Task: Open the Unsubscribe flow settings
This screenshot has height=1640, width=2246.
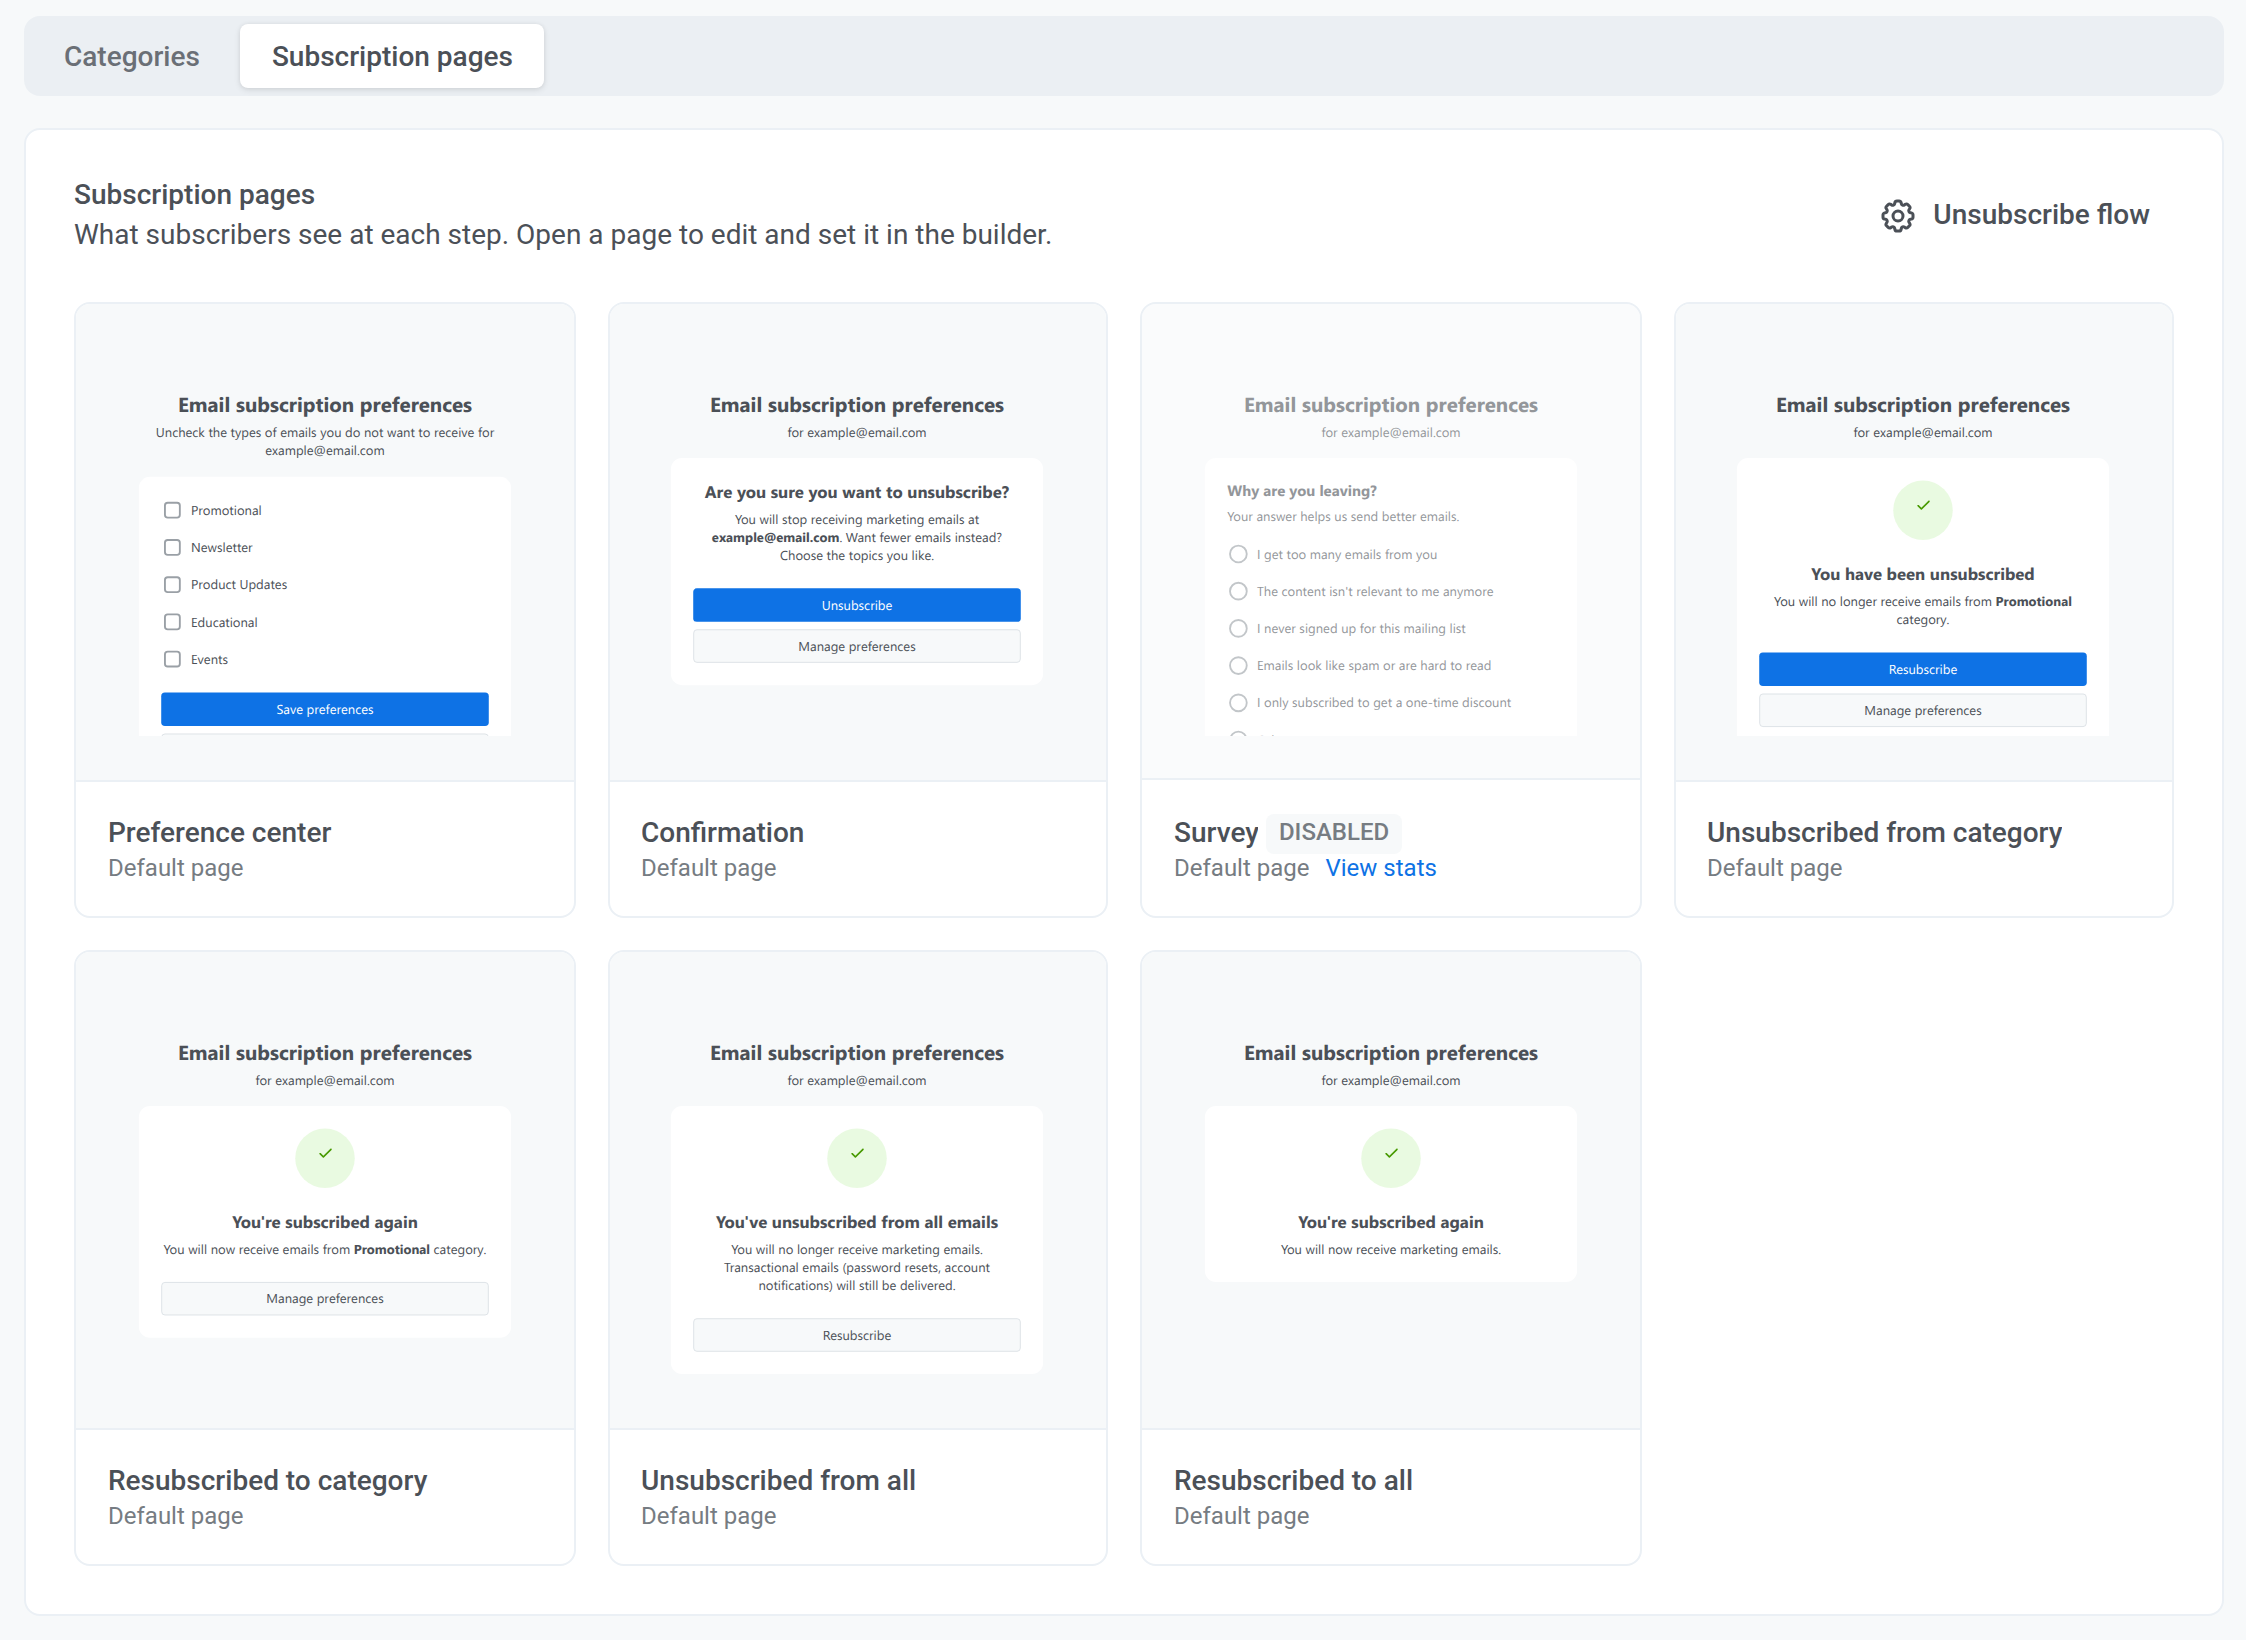Action: pyautogui.click(x=2014, y=215)
